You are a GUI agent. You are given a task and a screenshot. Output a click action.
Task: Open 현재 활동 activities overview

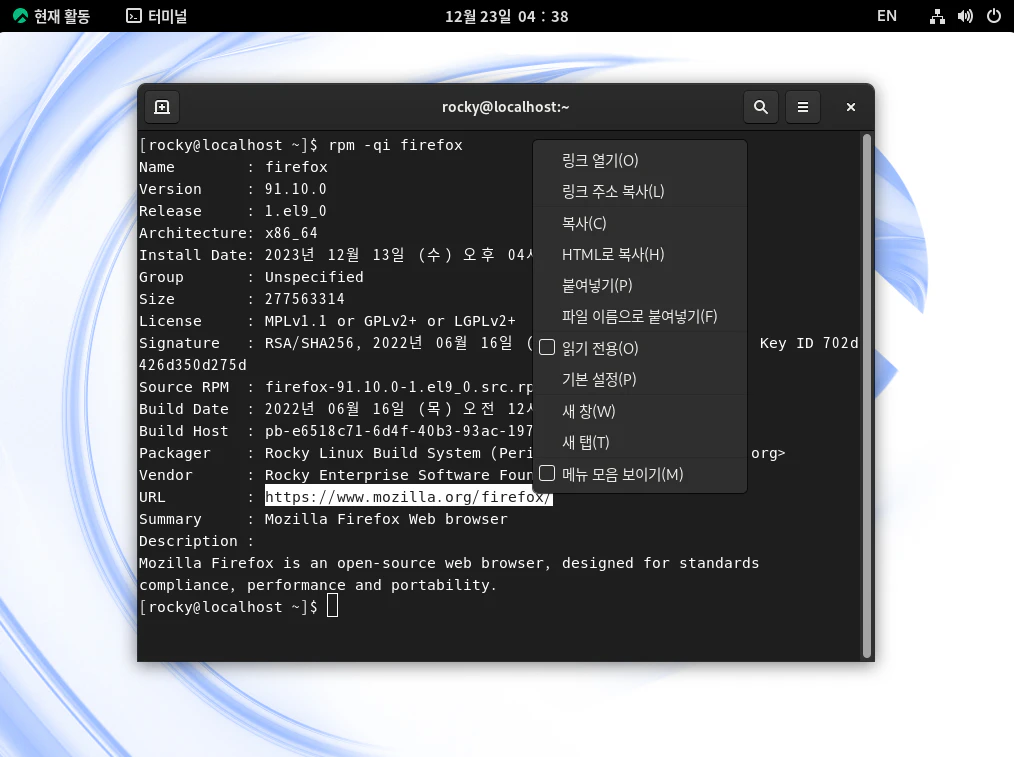tap(52, 16)
